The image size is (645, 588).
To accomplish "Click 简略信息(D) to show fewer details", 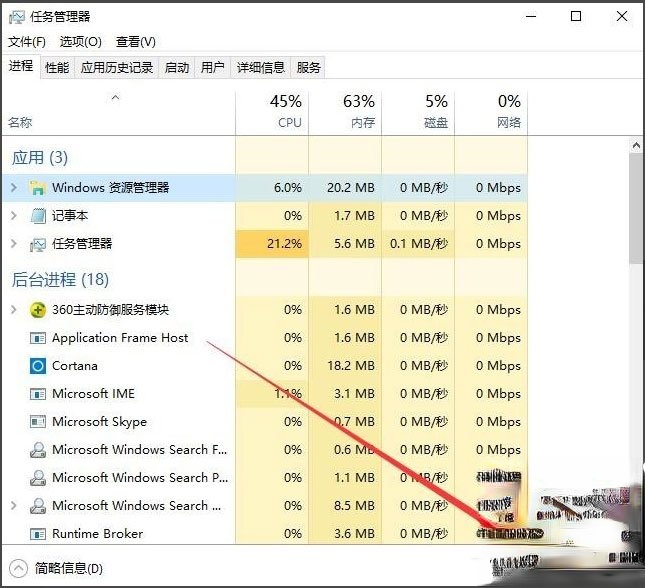I will (68, 569).
